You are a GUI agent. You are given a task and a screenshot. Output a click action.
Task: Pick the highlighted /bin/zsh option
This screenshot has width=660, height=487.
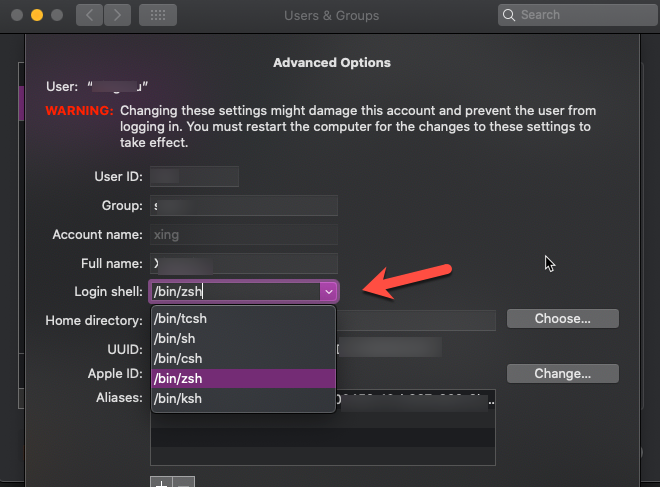243,378
